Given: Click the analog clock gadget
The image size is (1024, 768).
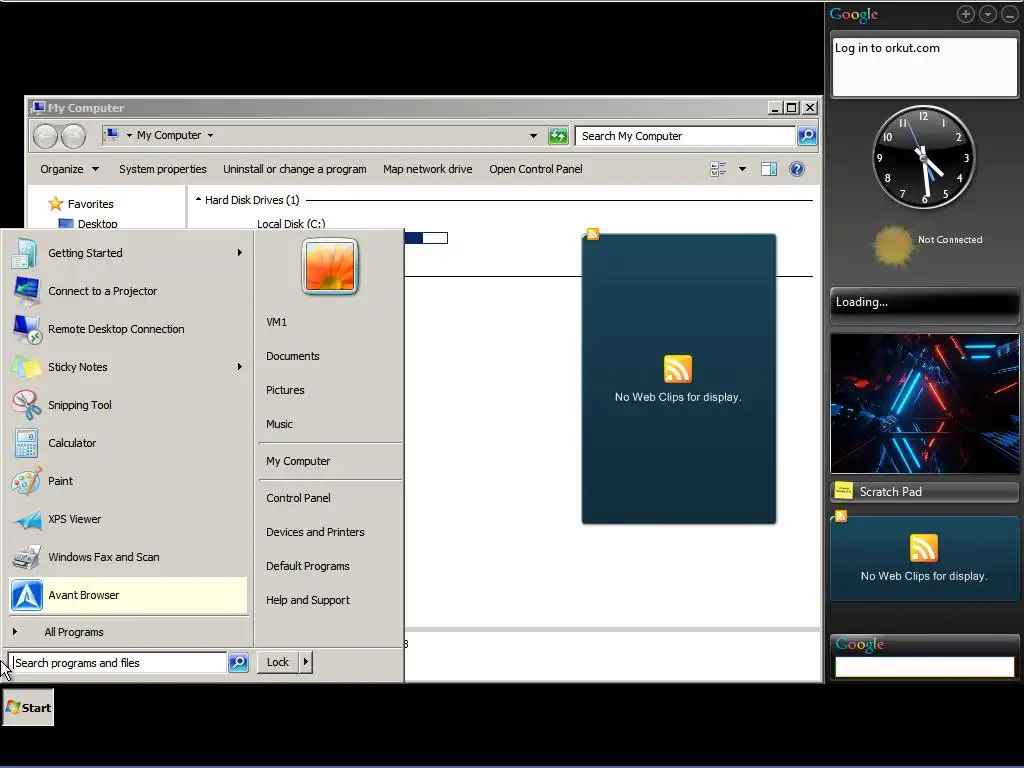Looking at the screenshot, I should 924,157.
